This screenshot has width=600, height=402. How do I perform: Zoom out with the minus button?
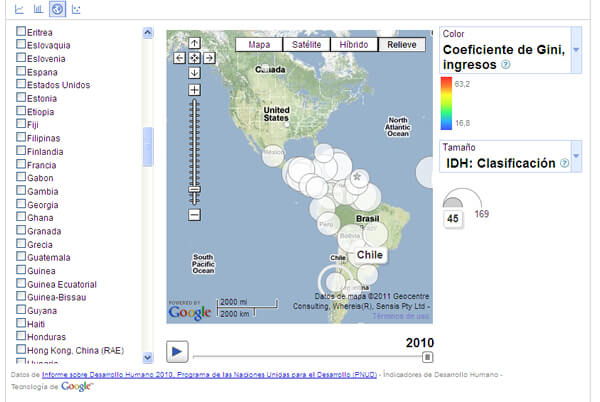pos(194,215)
